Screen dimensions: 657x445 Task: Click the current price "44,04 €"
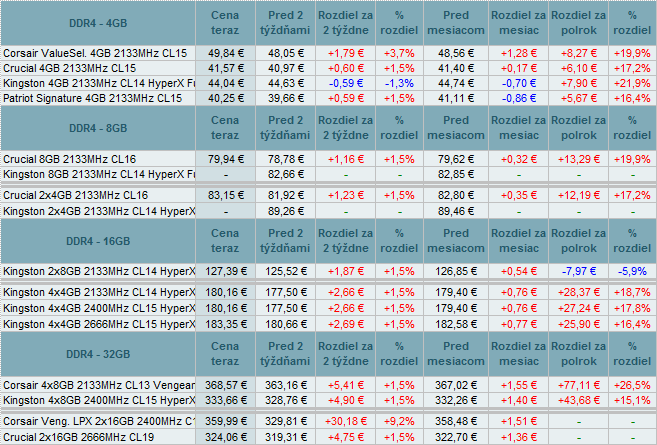[x=226, y=83]
